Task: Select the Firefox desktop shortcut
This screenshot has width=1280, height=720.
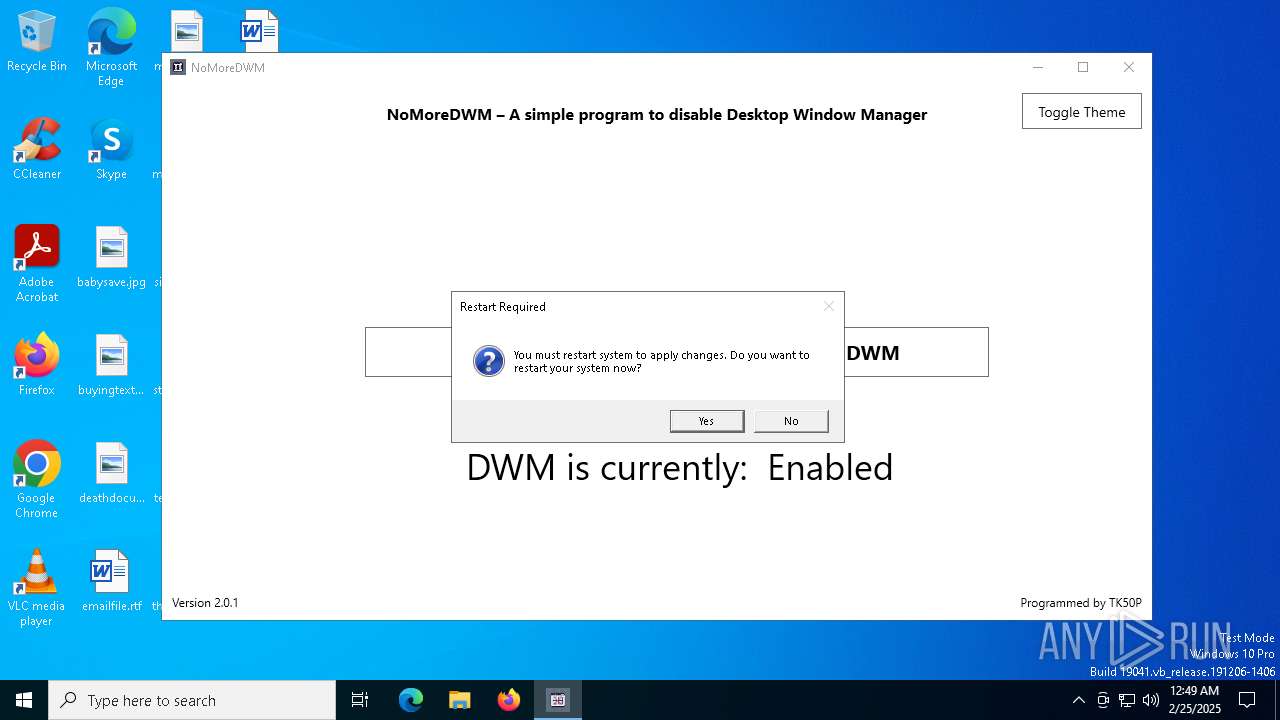Action: pos(37,365)
